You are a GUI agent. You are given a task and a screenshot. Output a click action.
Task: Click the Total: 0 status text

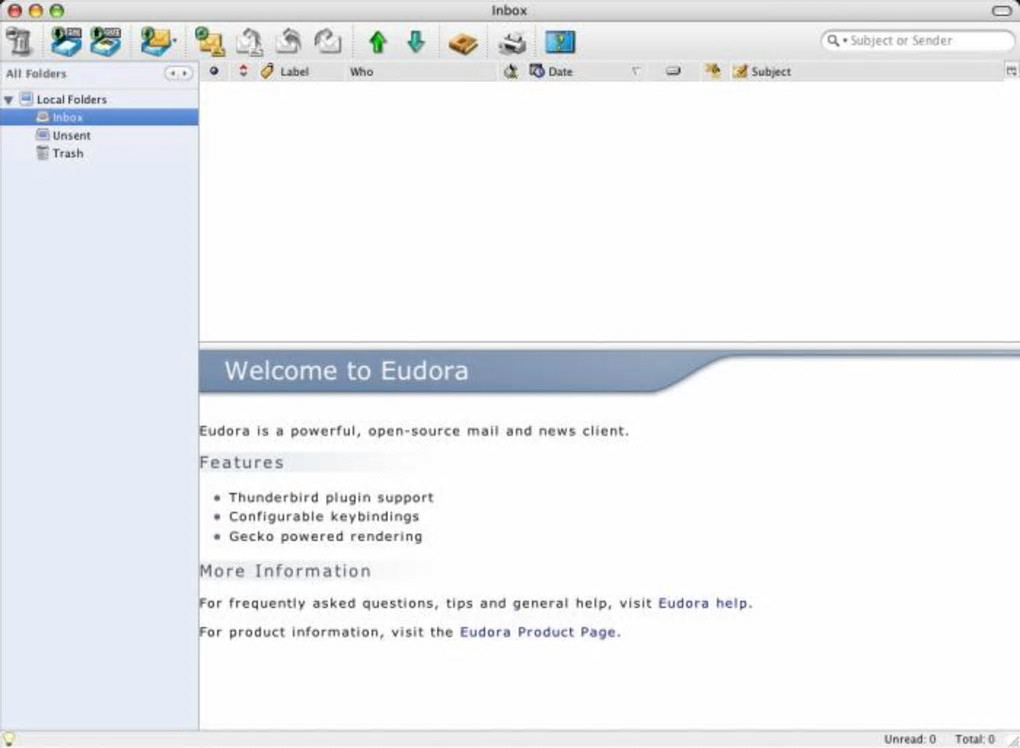pyautogui.click(x=974, y=739)
